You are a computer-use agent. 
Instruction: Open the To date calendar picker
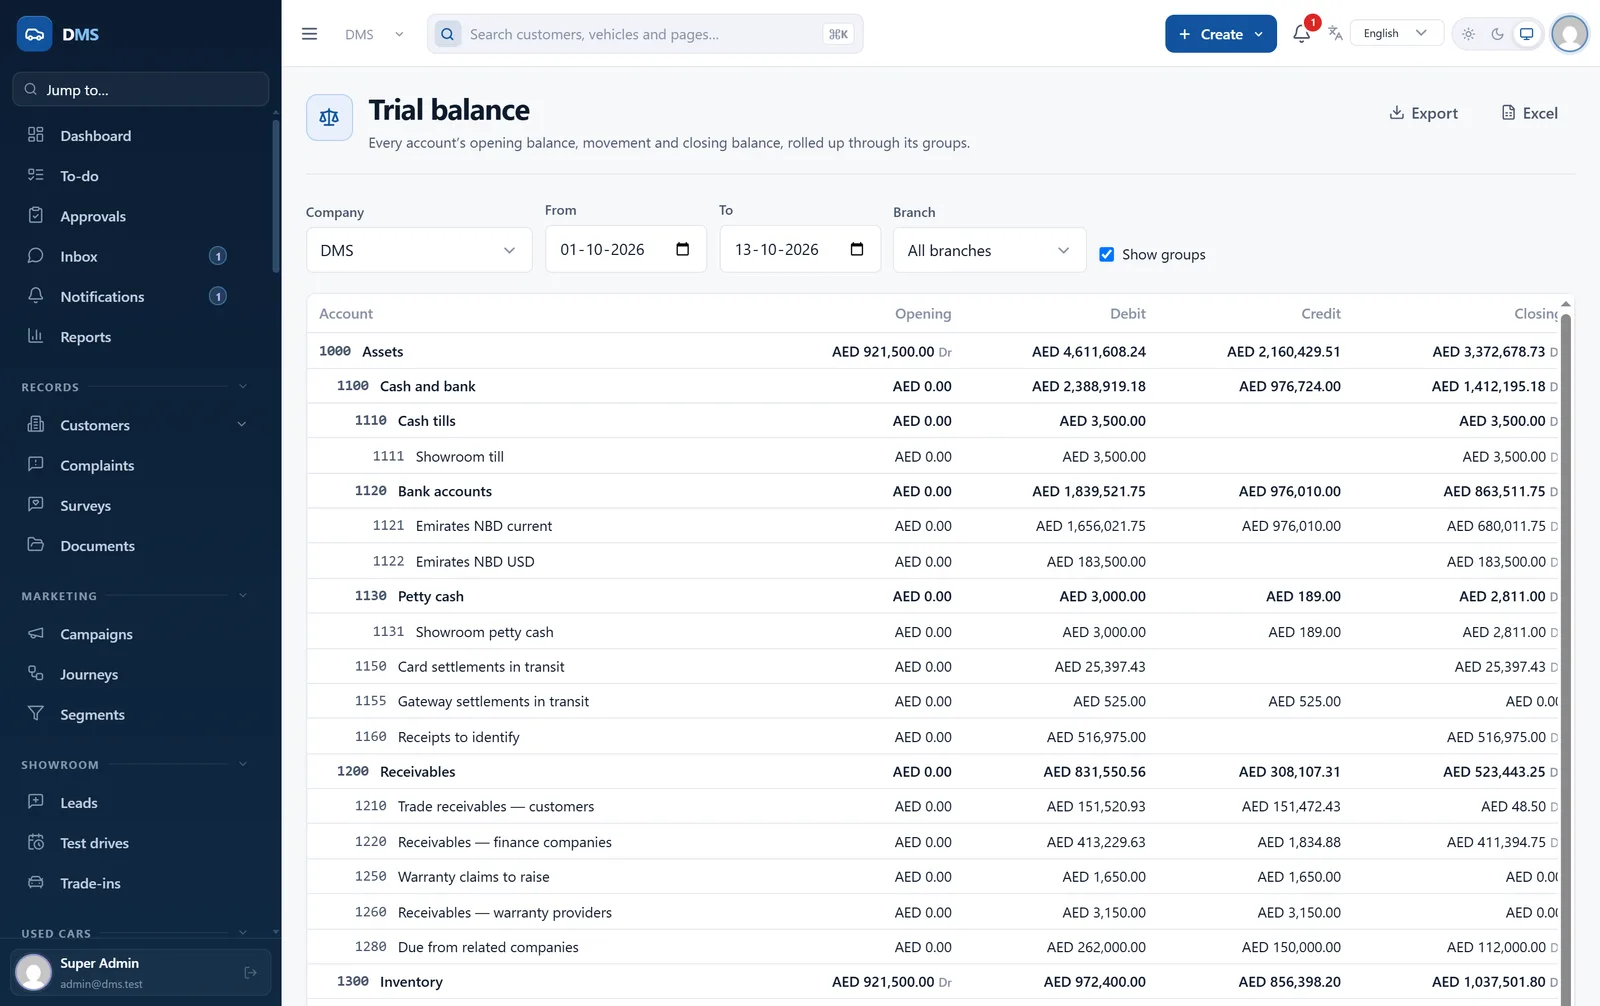coord(857,249)
